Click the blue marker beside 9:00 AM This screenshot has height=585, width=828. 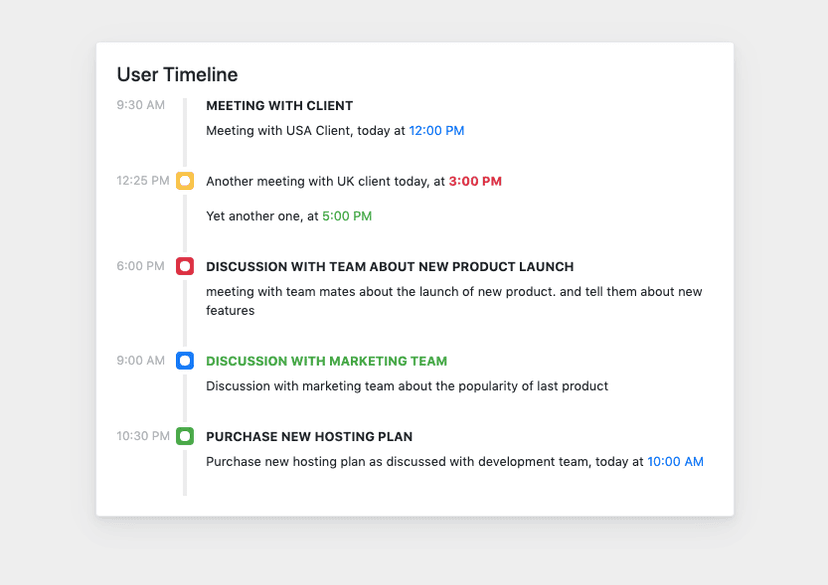point(185,361)
